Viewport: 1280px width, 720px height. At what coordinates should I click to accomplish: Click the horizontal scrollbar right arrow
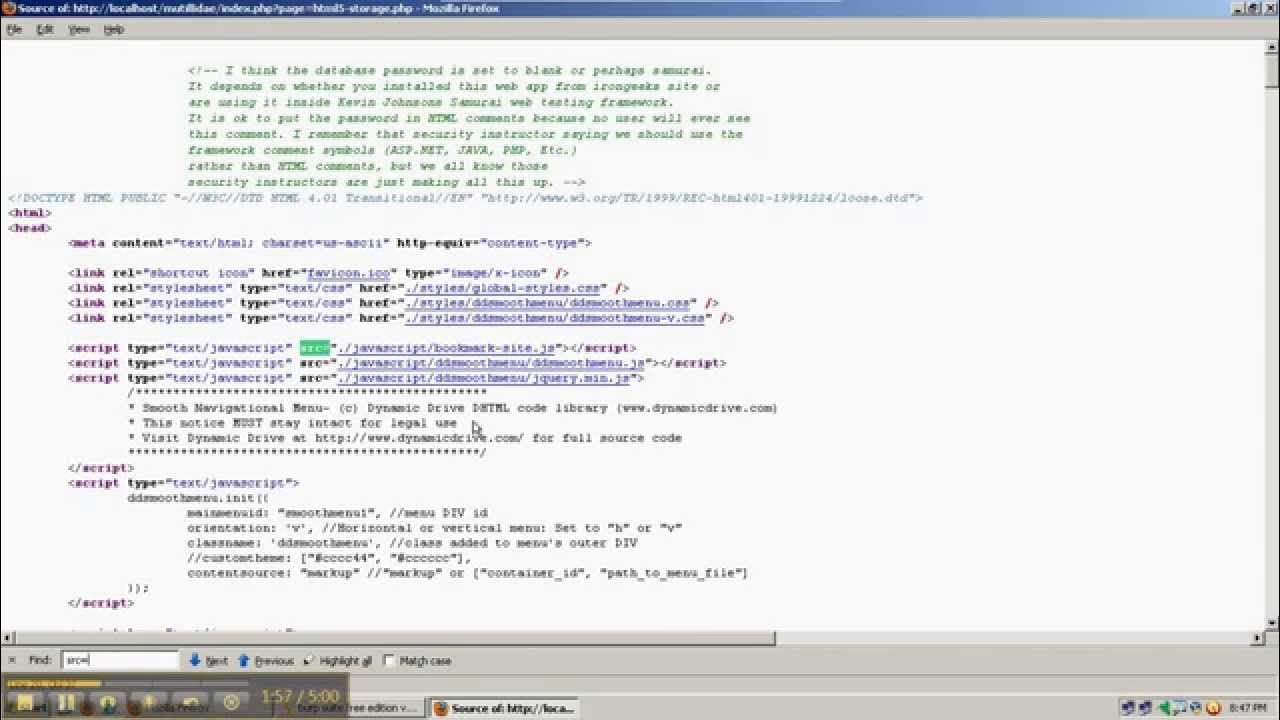(x=1258, y=638)
